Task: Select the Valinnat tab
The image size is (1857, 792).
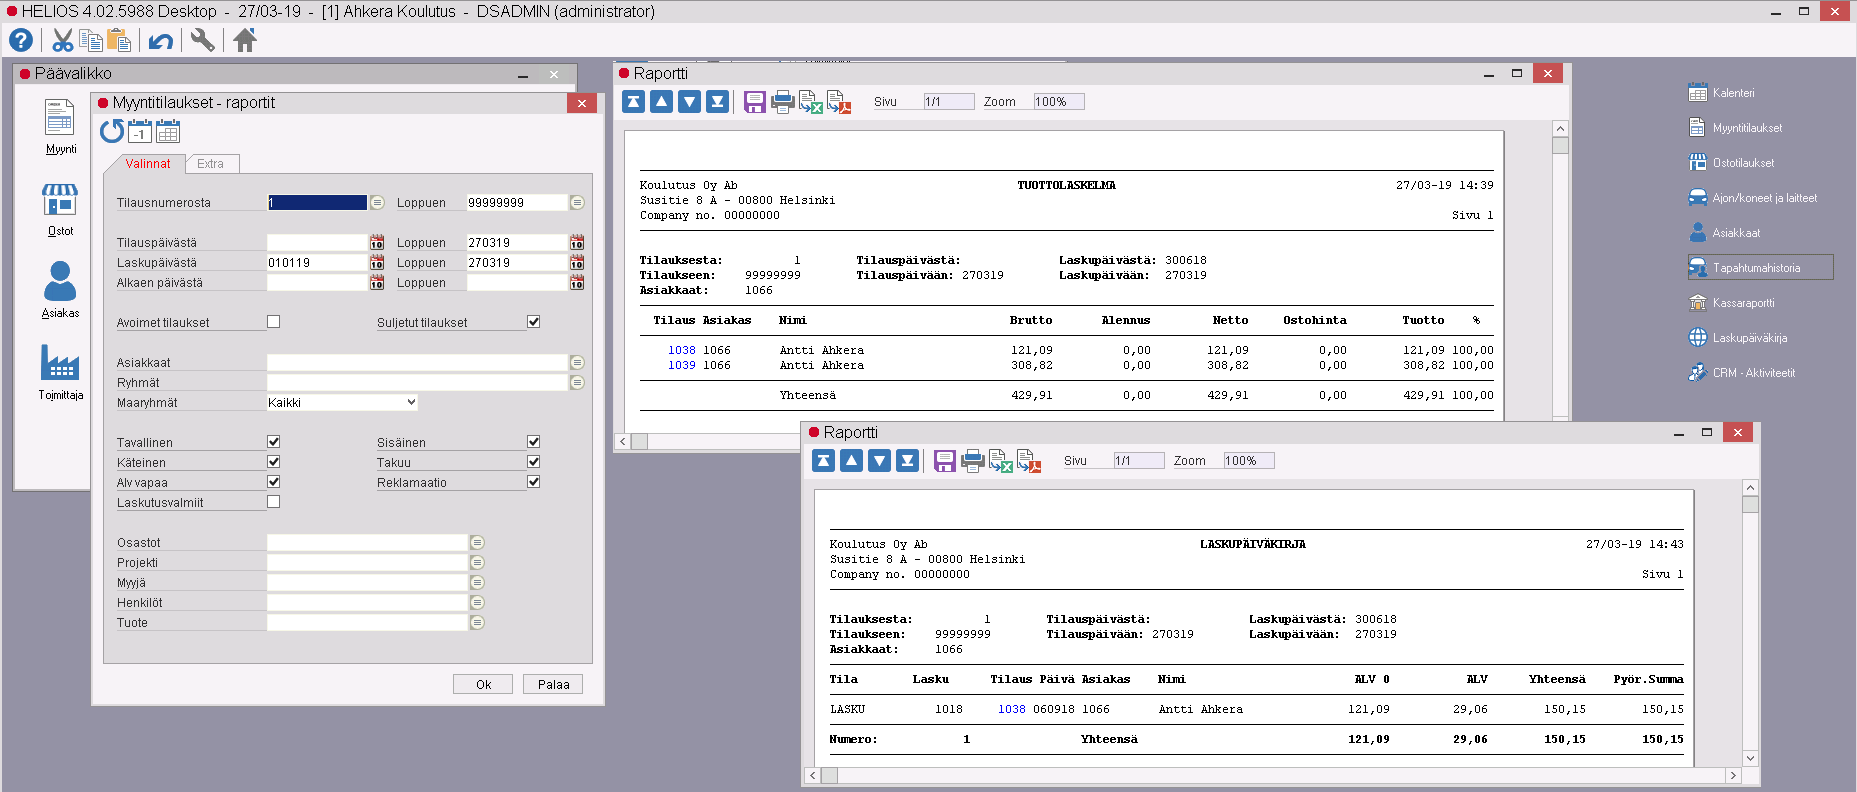Action: 148,164
